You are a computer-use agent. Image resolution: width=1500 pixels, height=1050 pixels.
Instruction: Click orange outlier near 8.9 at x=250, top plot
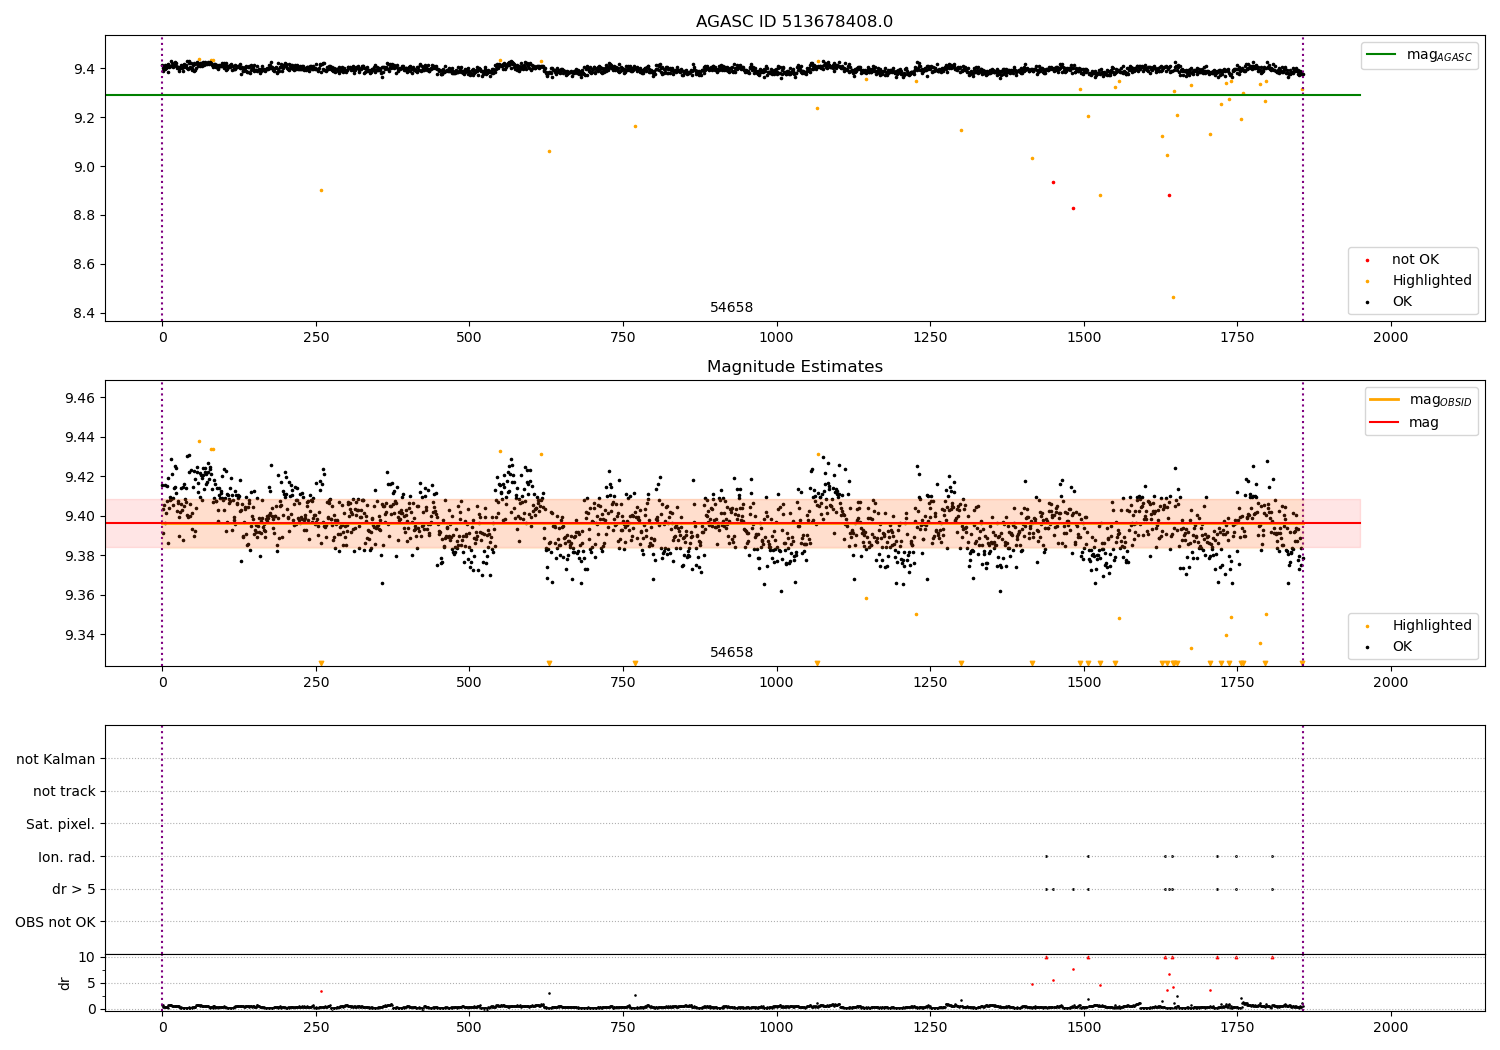(321, 191)
